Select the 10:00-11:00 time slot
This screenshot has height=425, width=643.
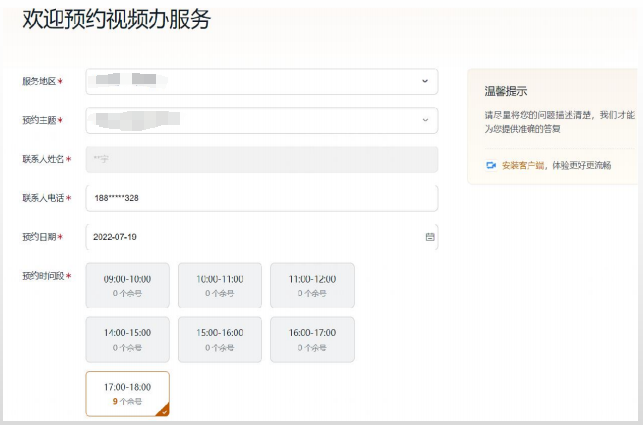(x=220, y=286)
